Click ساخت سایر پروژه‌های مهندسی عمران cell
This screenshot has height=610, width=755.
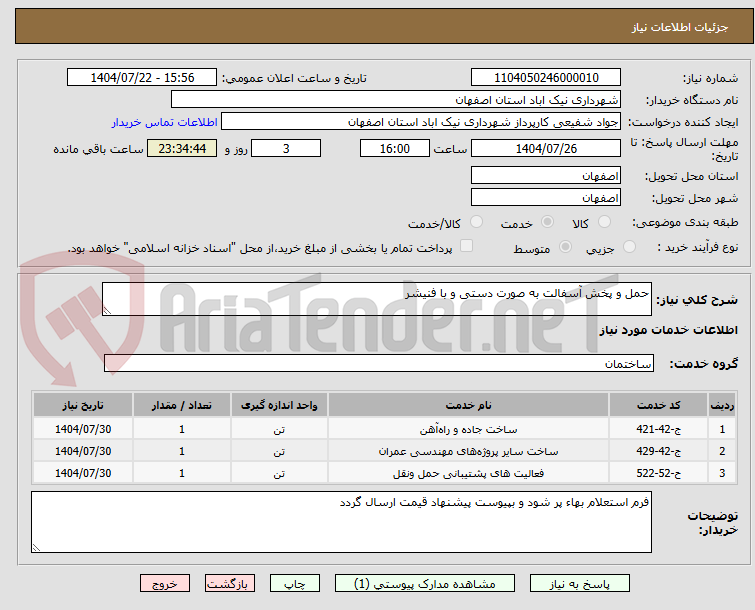[469, 451]
